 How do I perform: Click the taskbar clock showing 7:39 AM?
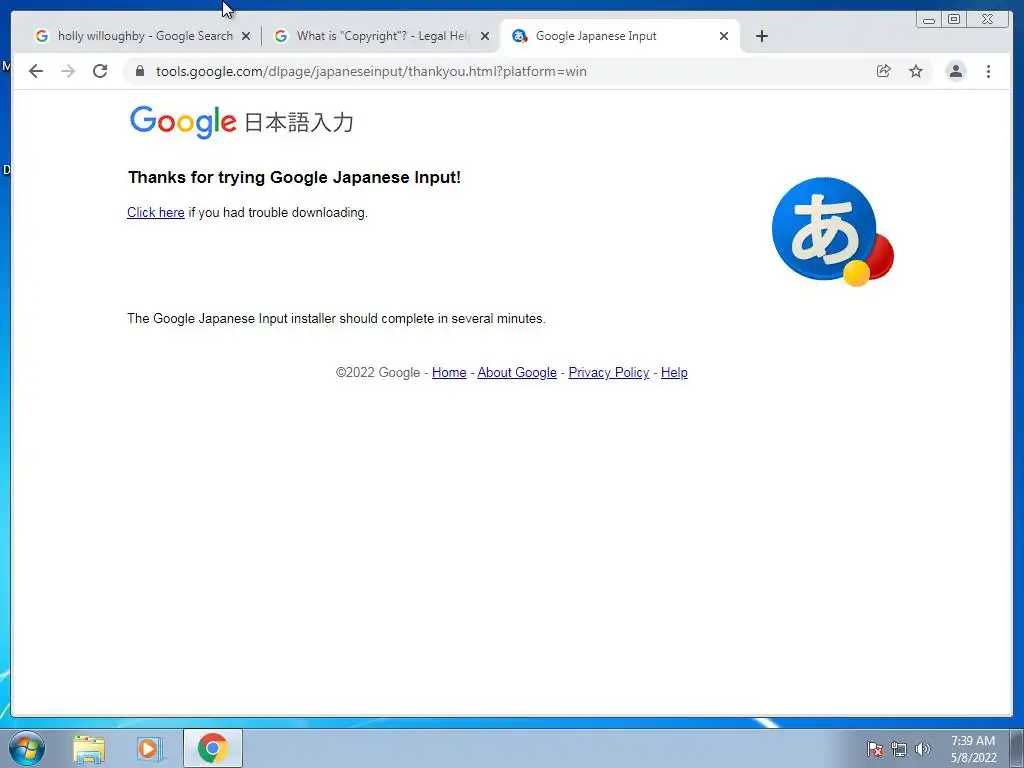point(973,749)
